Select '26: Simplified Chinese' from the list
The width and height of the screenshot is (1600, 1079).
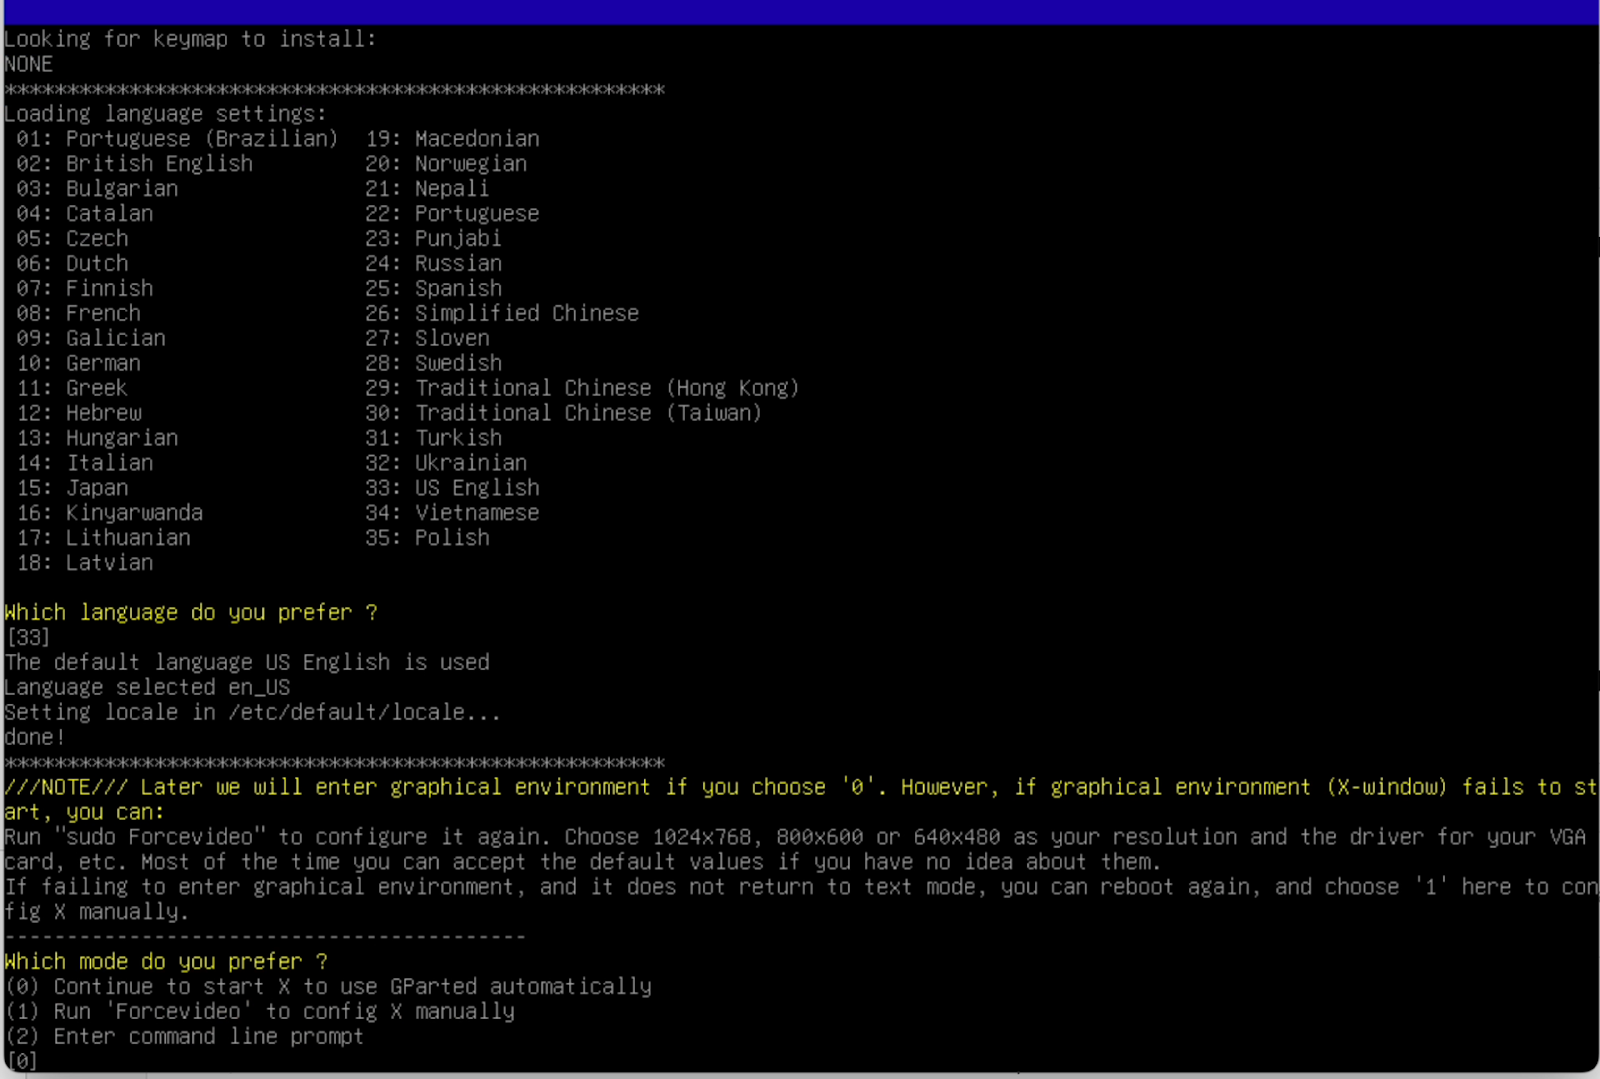(502, 314)
